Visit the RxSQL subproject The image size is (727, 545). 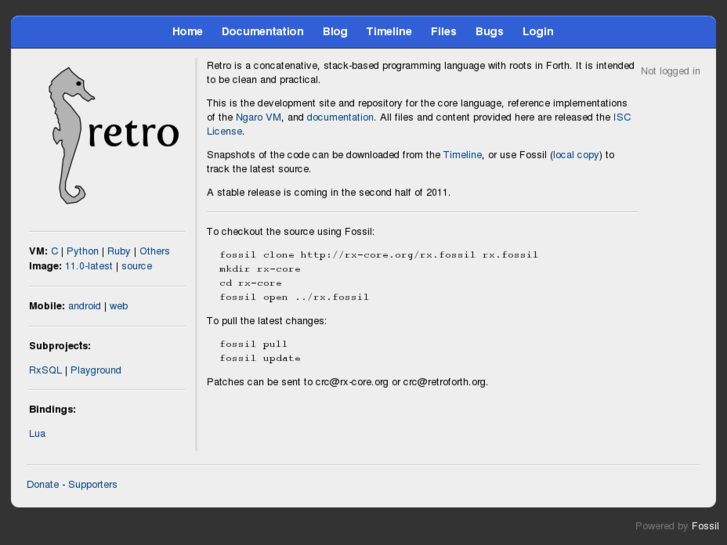(45, 371)
